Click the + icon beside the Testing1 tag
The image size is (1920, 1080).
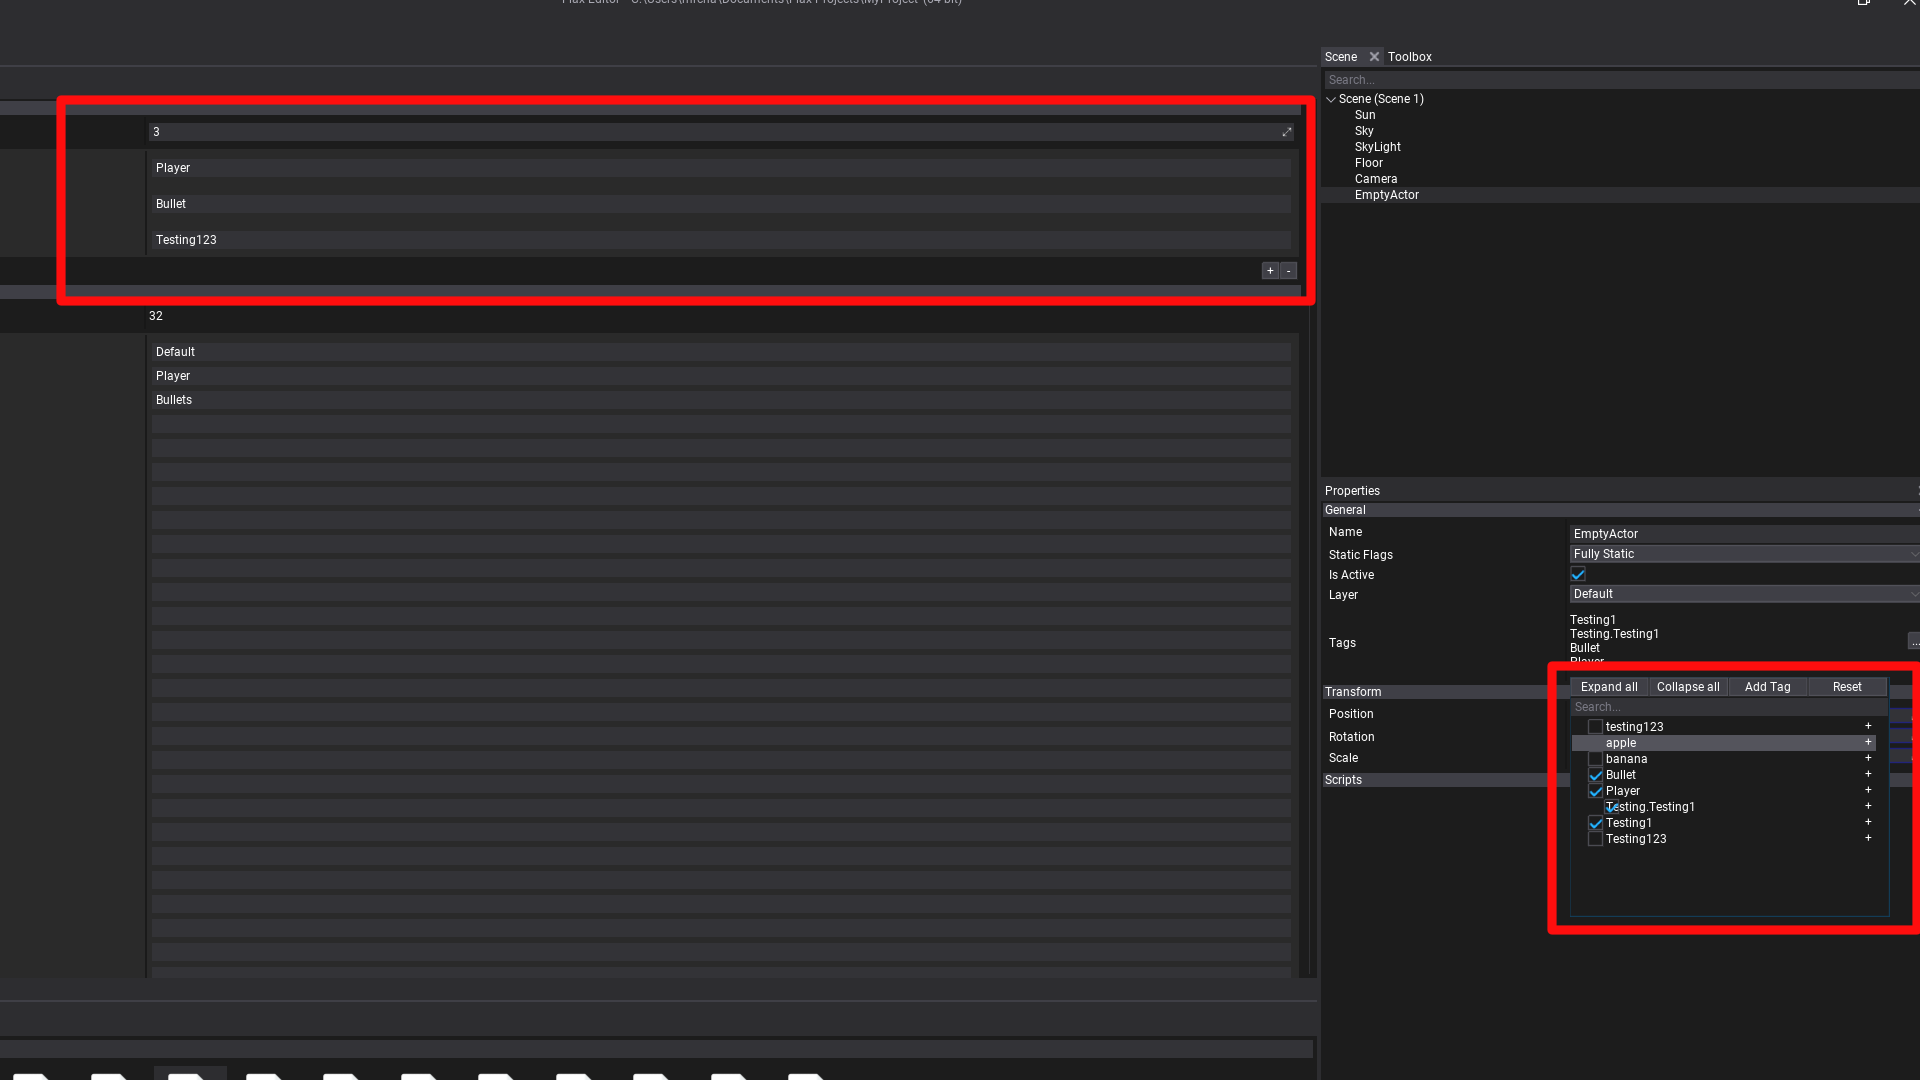tap(1868, 822)
